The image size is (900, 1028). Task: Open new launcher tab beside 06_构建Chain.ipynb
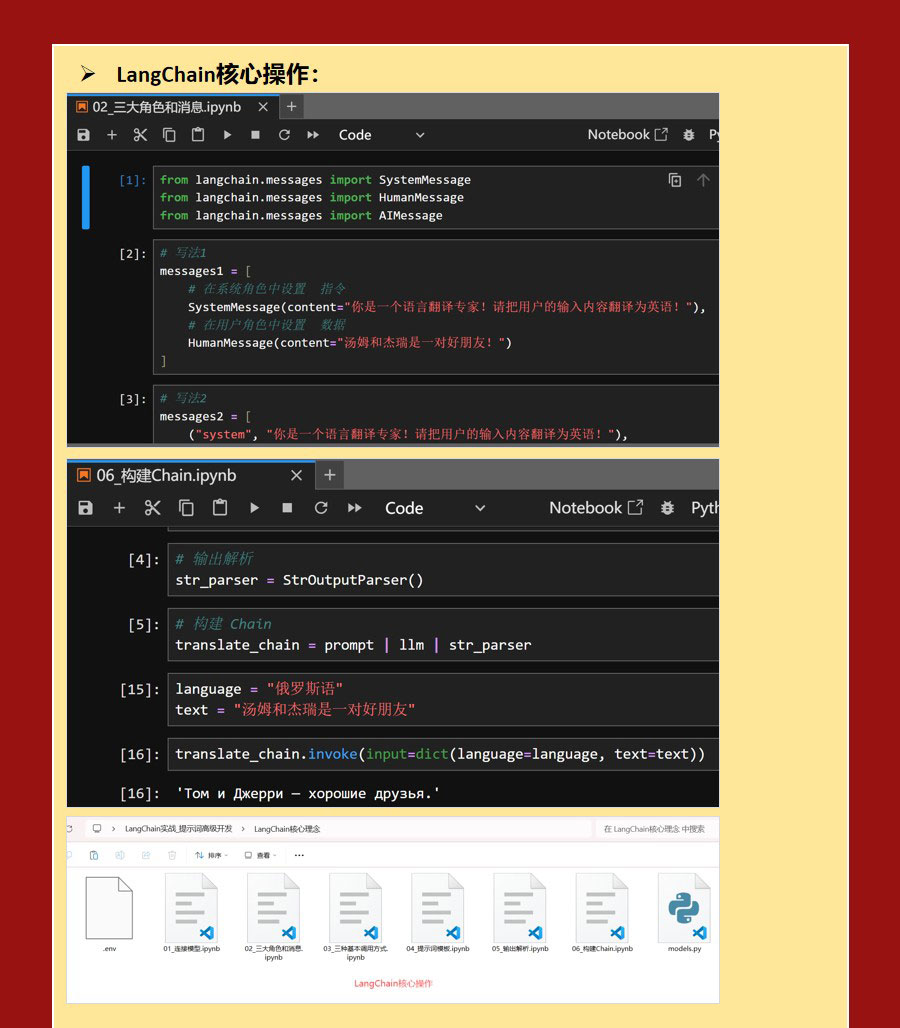click(x=329, y=475)
